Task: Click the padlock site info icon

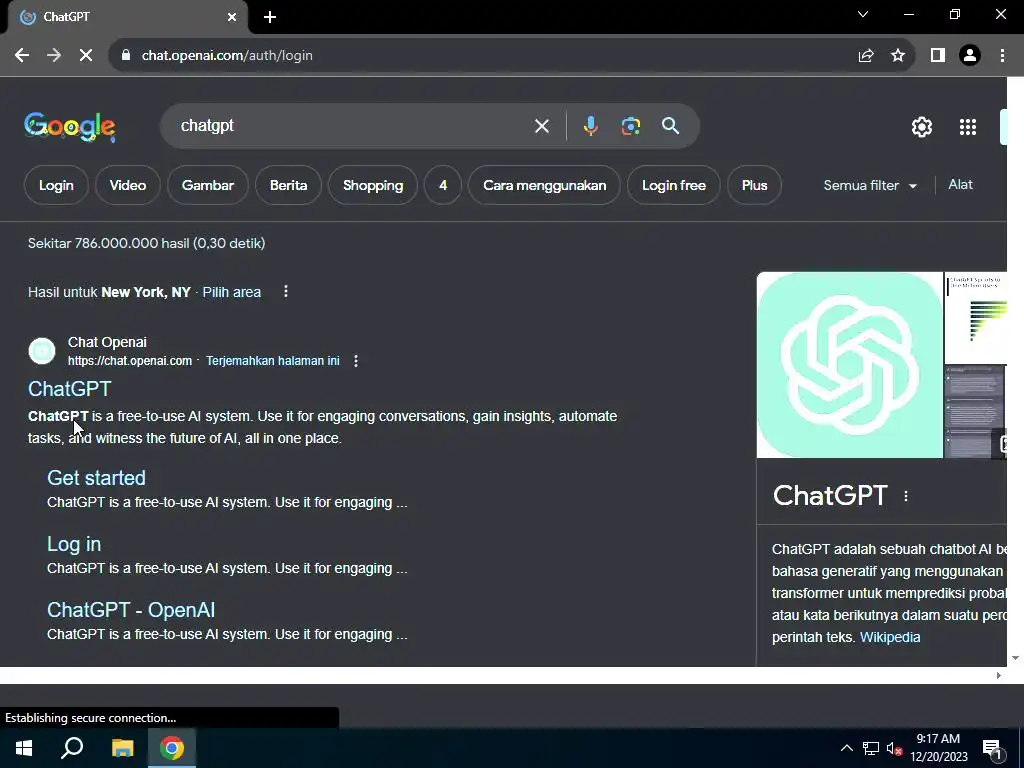Action: [x=126, y=56]
